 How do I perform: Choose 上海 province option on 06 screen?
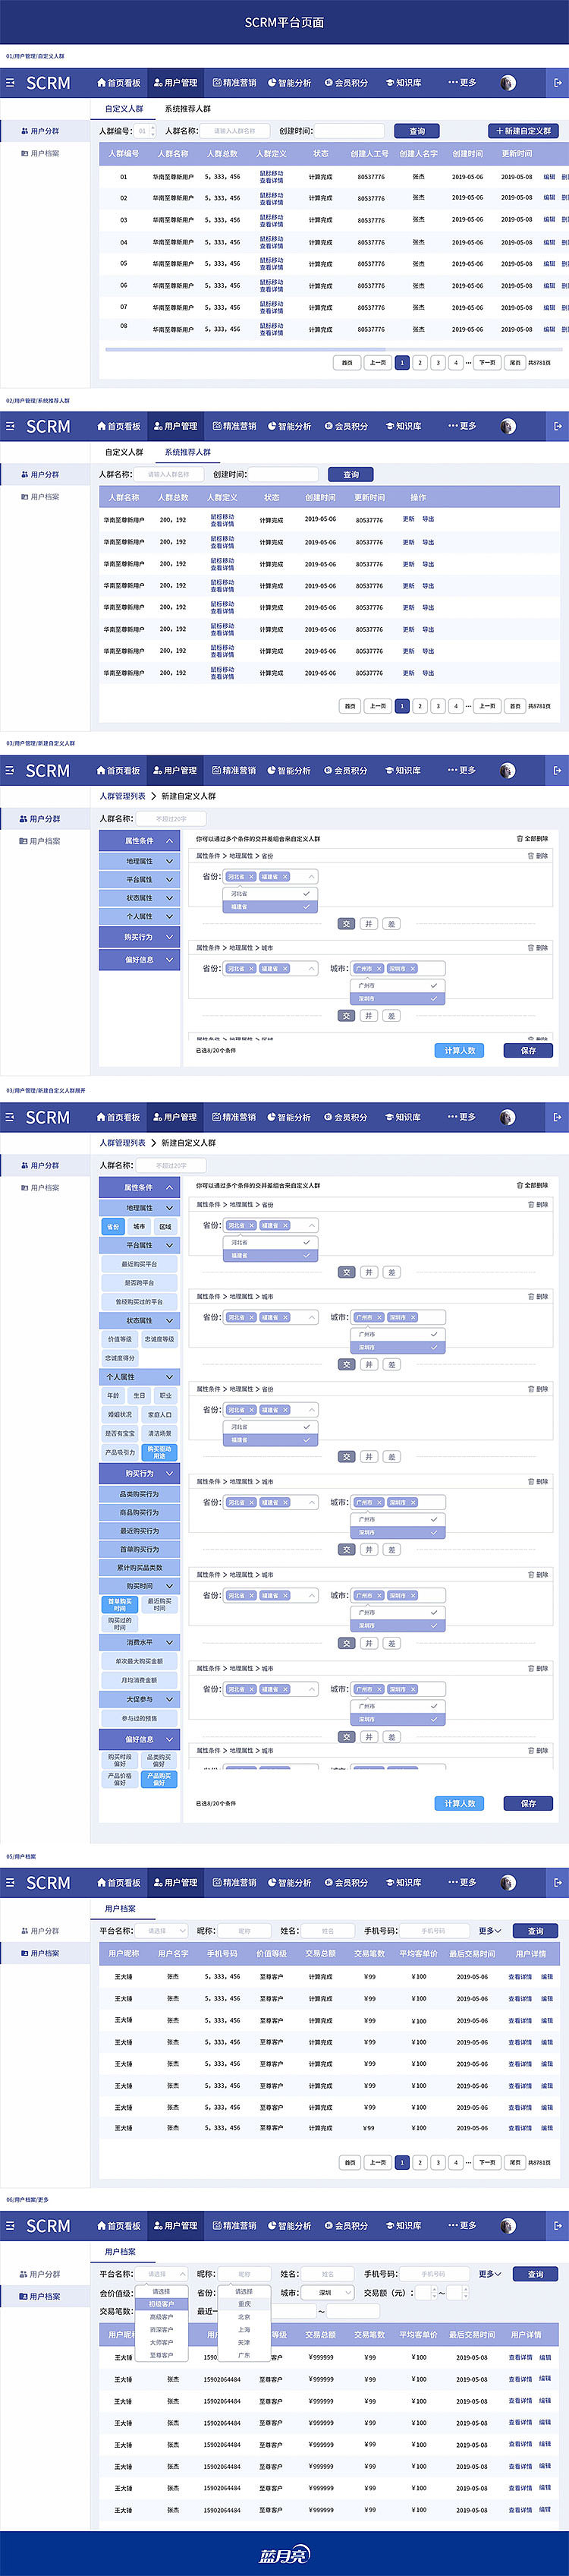pos(244,2329)
